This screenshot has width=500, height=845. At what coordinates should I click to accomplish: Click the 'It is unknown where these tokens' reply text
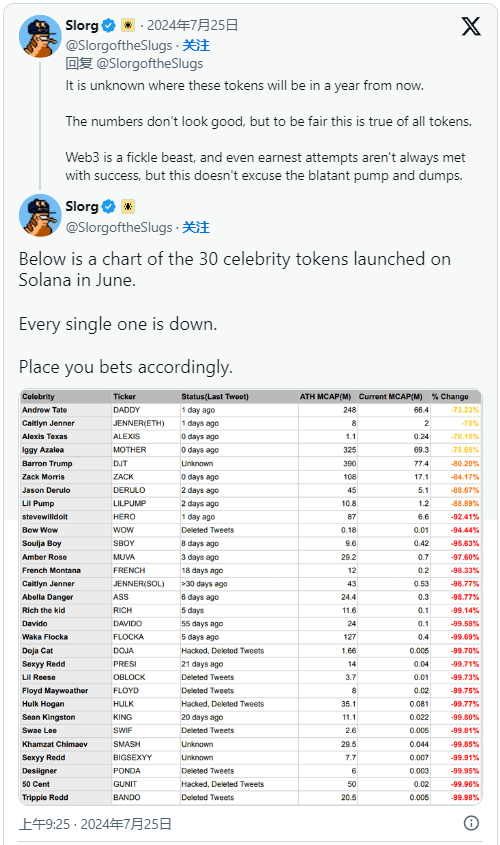pyautogui.click(x=268, y=130)
